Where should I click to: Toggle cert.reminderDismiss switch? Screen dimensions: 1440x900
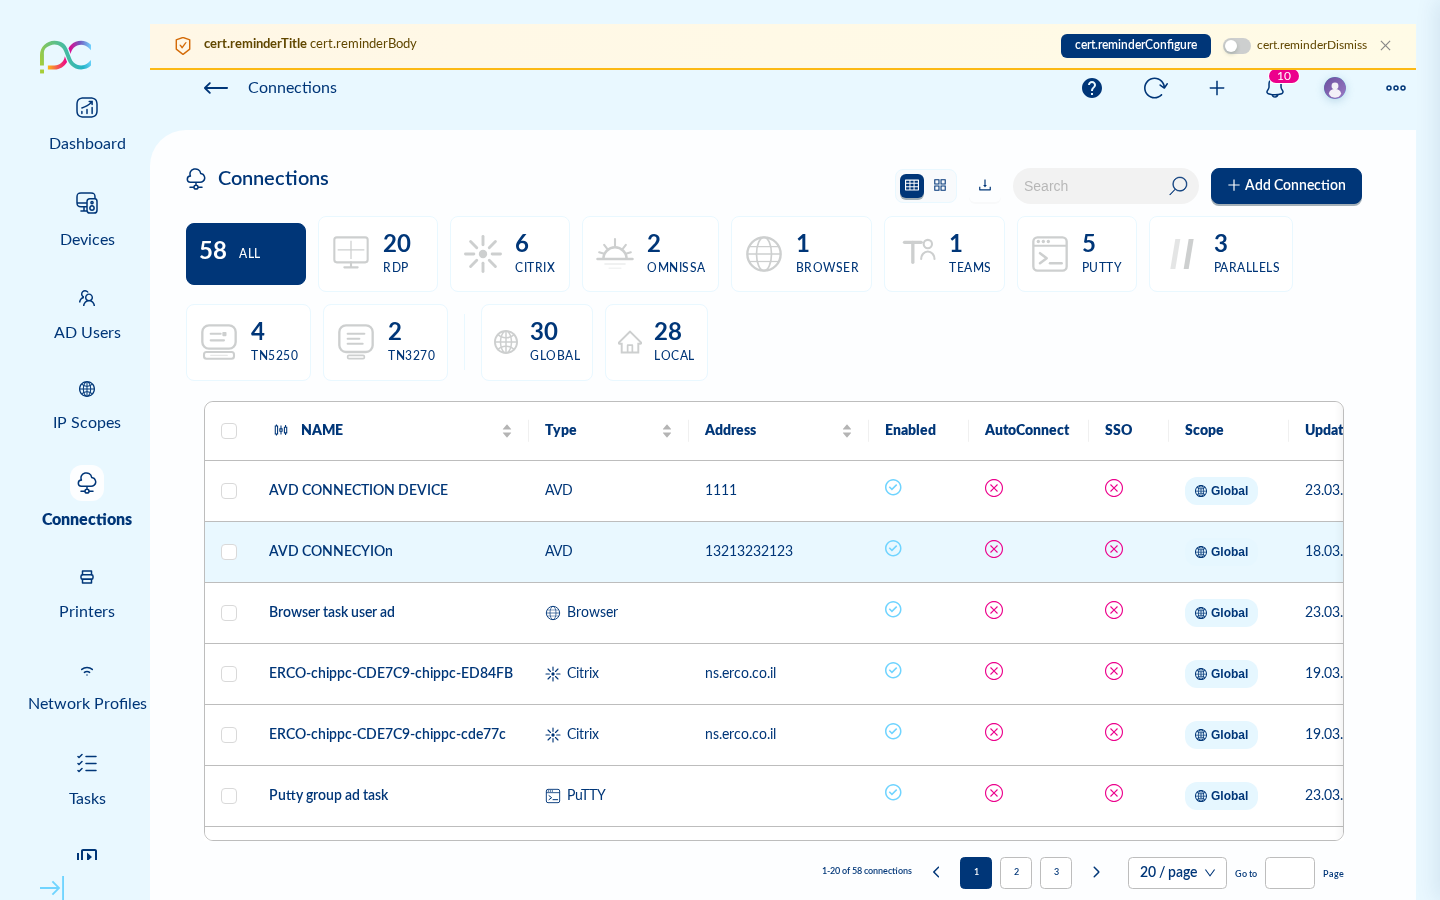1236,46
